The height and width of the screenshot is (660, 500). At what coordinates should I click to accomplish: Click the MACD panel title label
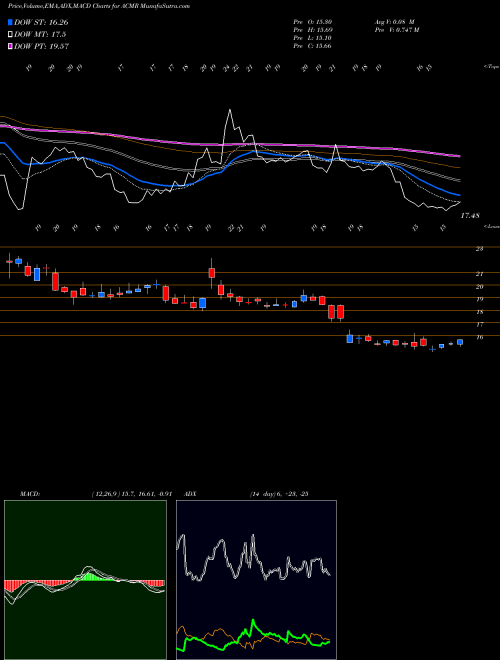pyautogui.click(x=29, y=494)
